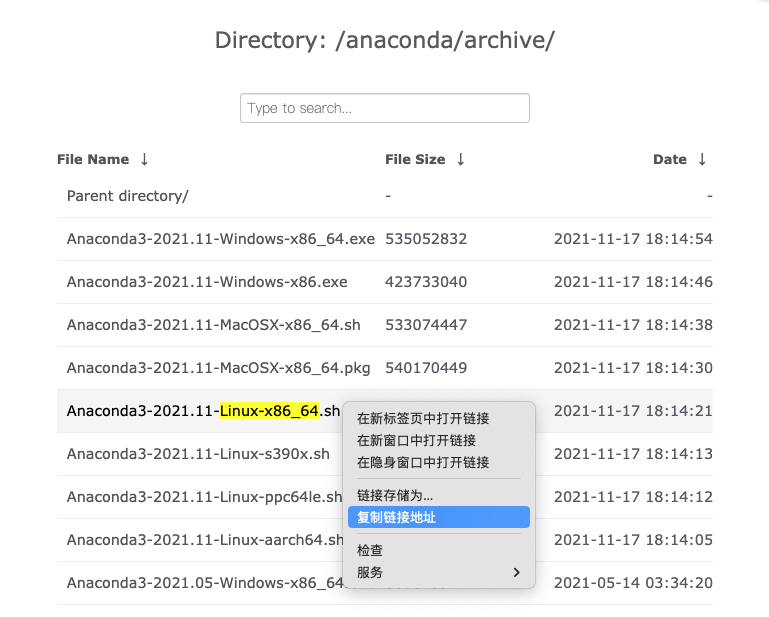Click date 2021-11-17 18:14:46
Image resolution: width=769 pixels, height=617 pixels.
point(633,282)
